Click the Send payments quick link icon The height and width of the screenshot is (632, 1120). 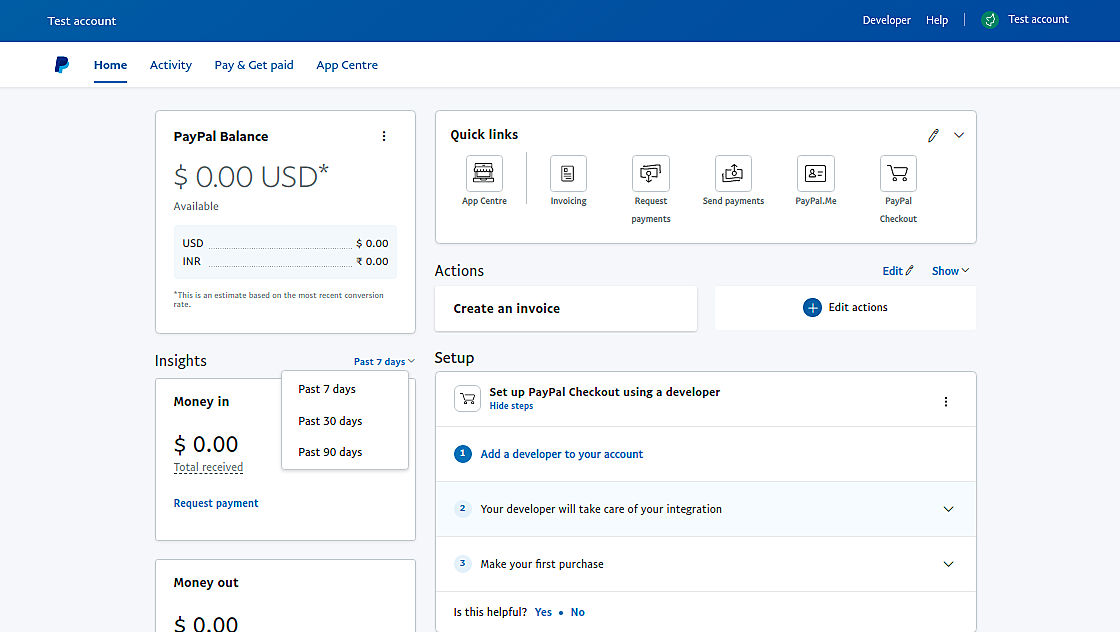pyautogui.click(x=733, y=174)
